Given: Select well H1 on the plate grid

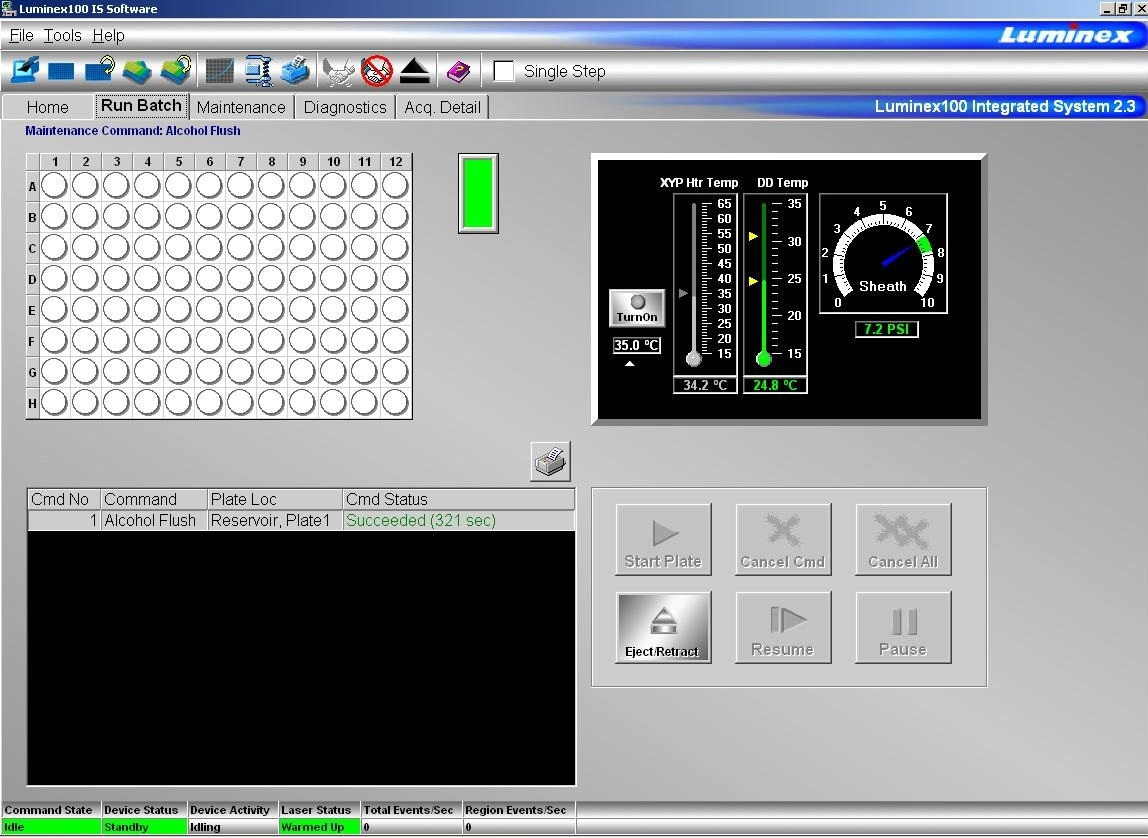Looking at the screenshot, I should pos(54,402).
